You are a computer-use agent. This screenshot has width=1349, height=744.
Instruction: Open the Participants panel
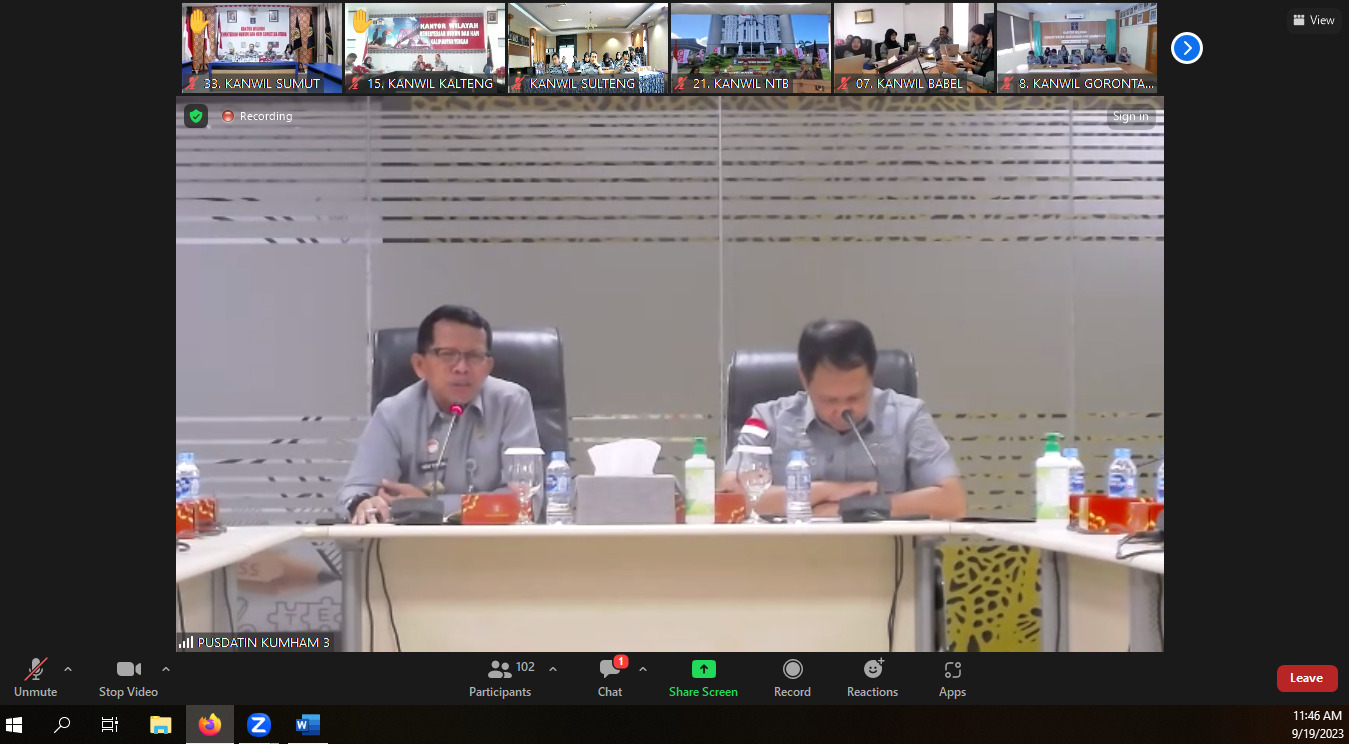[x=500, y=677]
